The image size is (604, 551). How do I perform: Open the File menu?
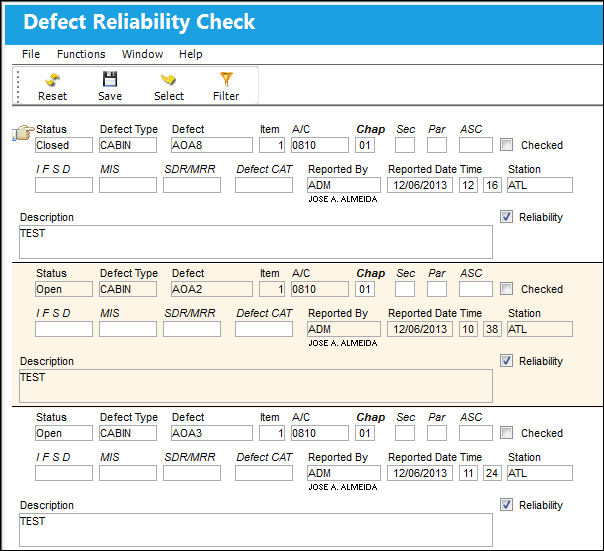(x=31, y=54)
